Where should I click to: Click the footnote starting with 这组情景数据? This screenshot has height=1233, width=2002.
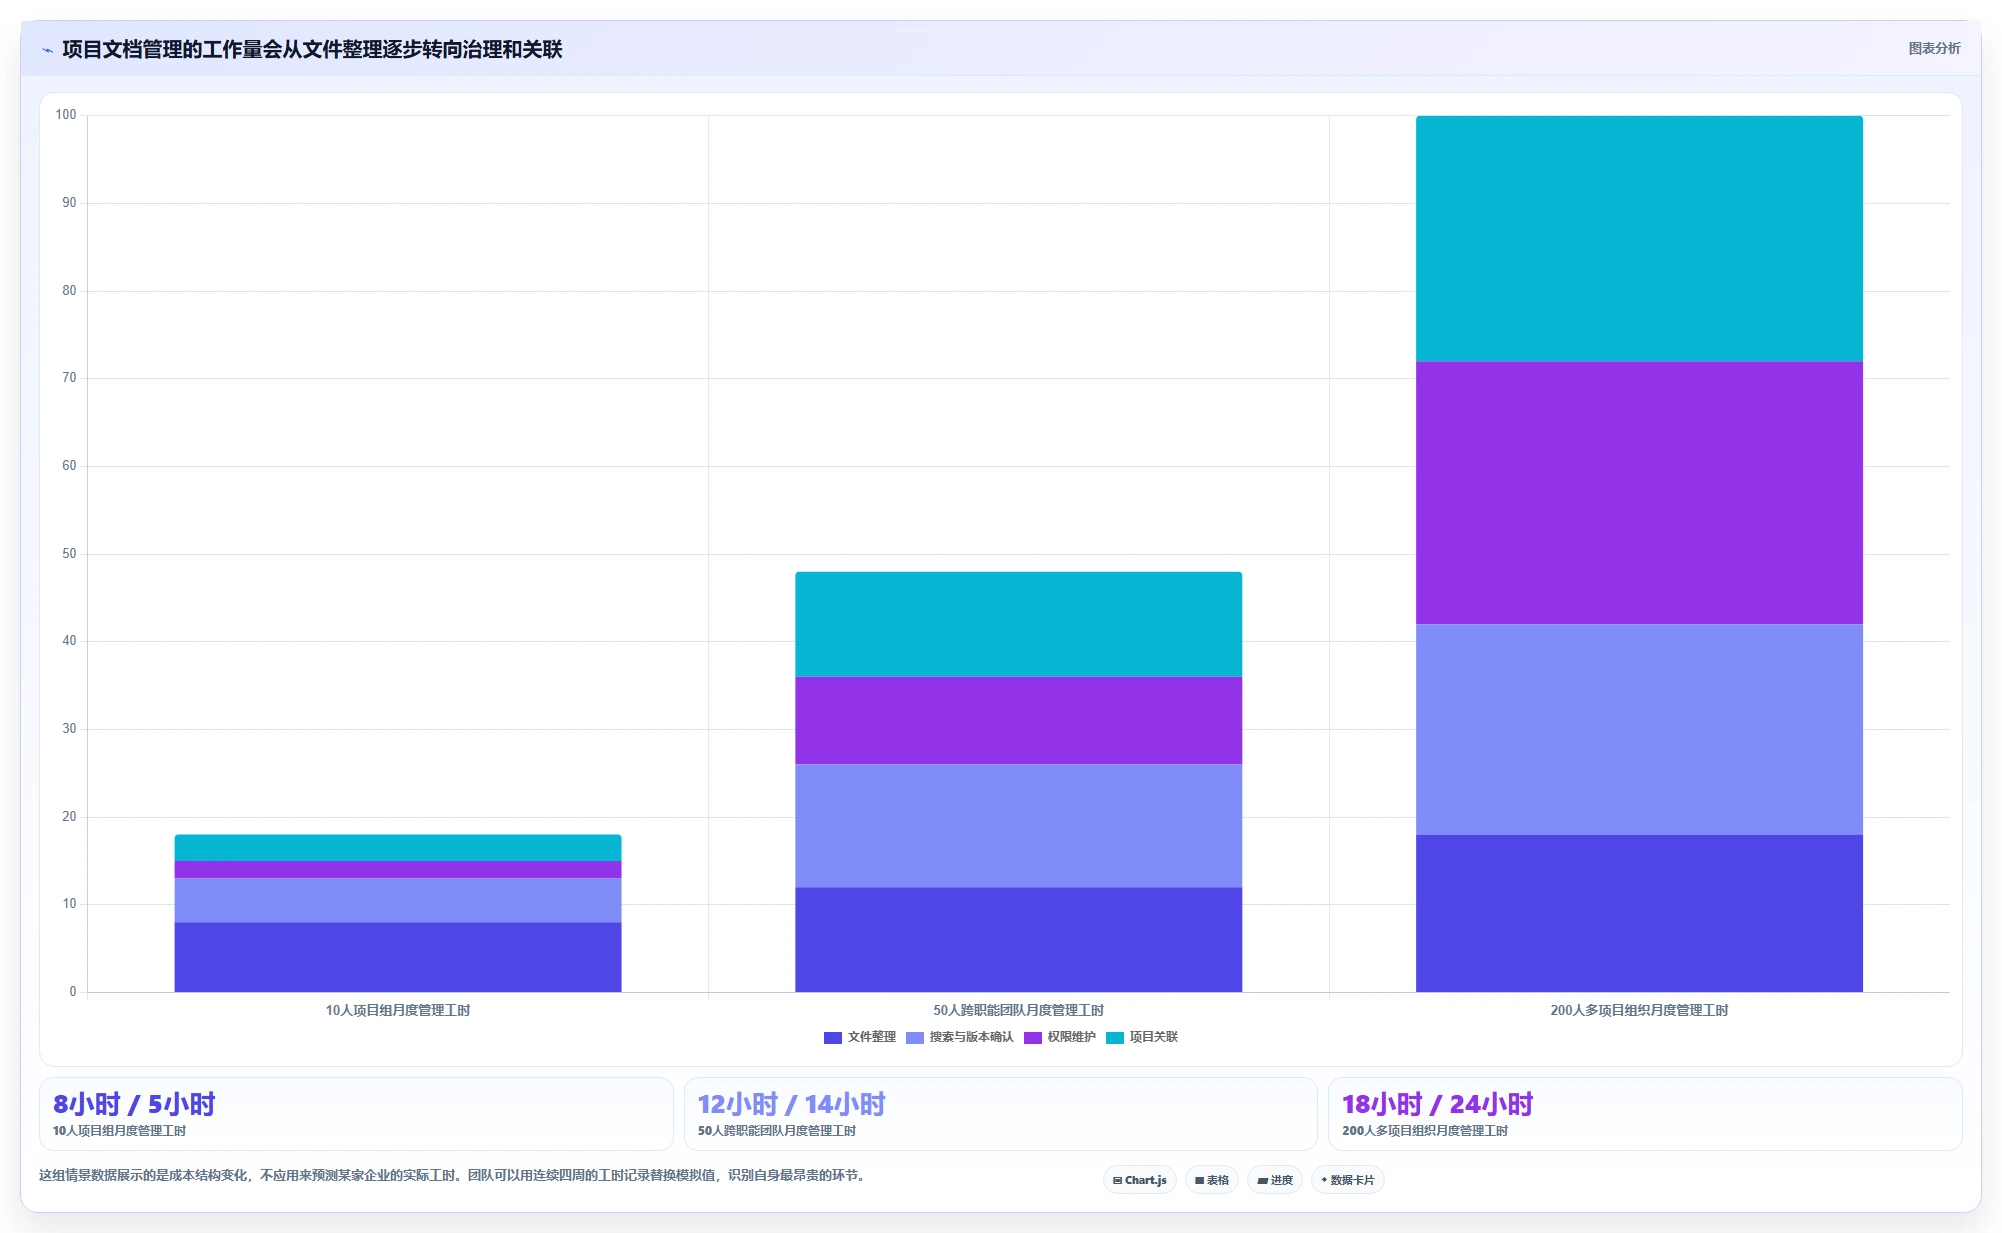(452, 1175)
